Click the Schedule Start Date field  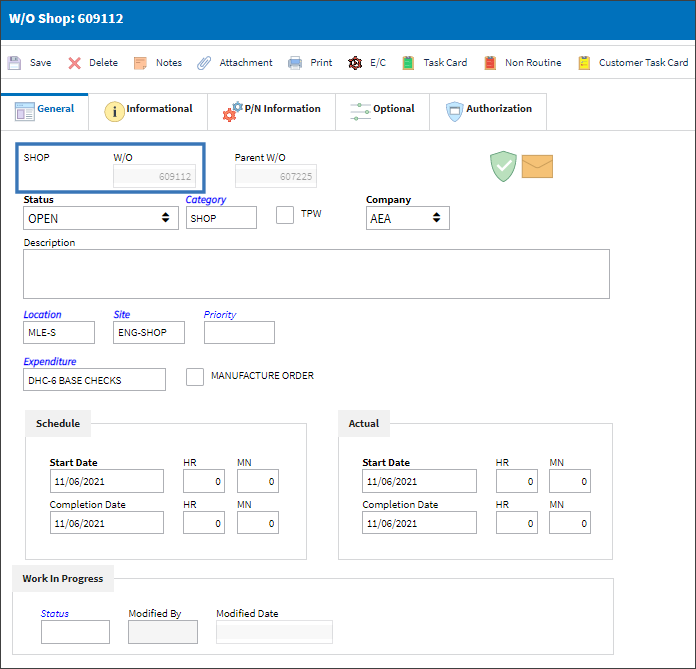tap(107, 481)
